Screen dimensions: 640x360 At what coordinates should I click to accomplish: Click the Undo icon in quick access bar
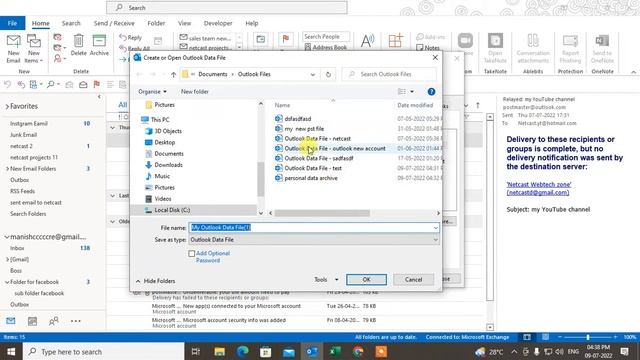[x=7, y=84]
